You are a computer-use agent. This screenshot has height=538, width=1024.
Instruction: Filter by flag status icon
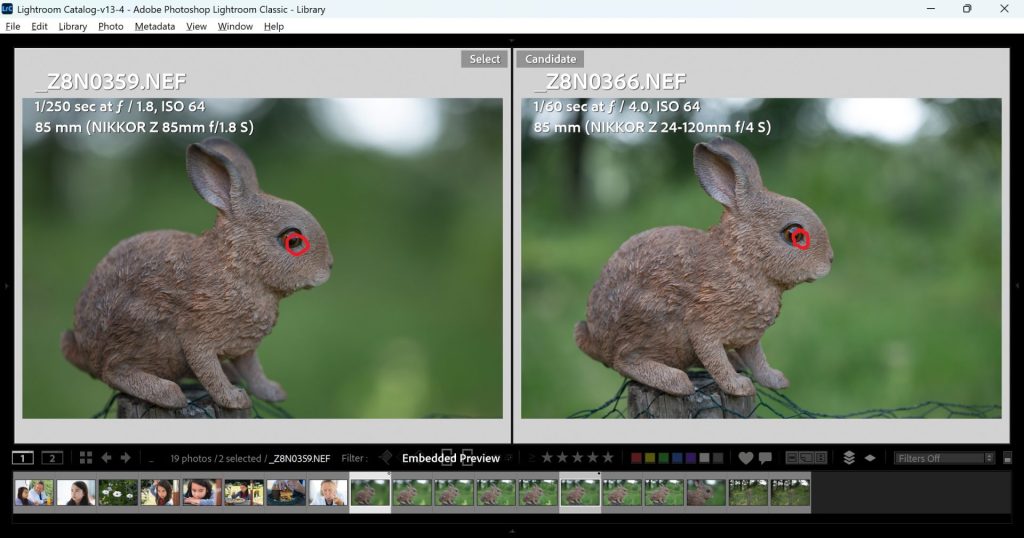coord(386,458)
